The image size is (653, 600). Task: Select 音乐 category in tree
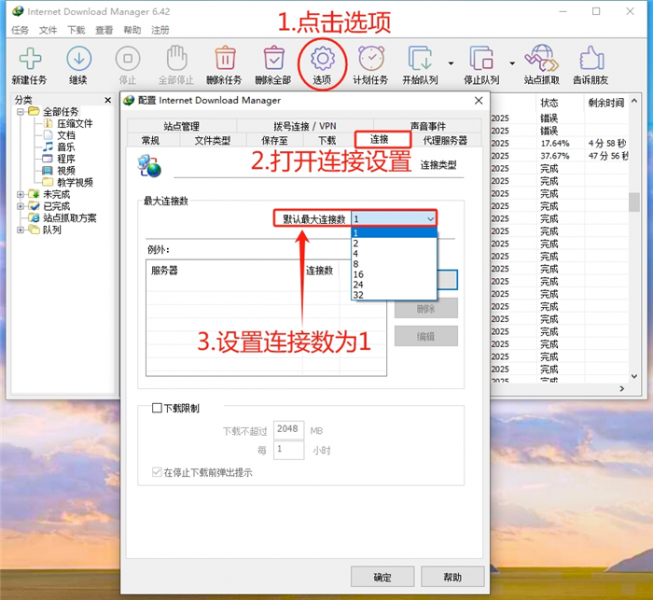[66, 147]
